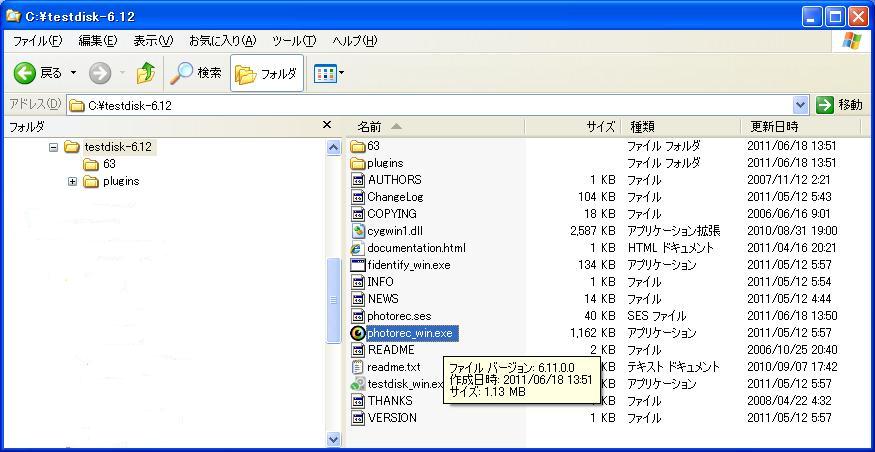Click the fidentify_win.exe application icon

[358, 265]
